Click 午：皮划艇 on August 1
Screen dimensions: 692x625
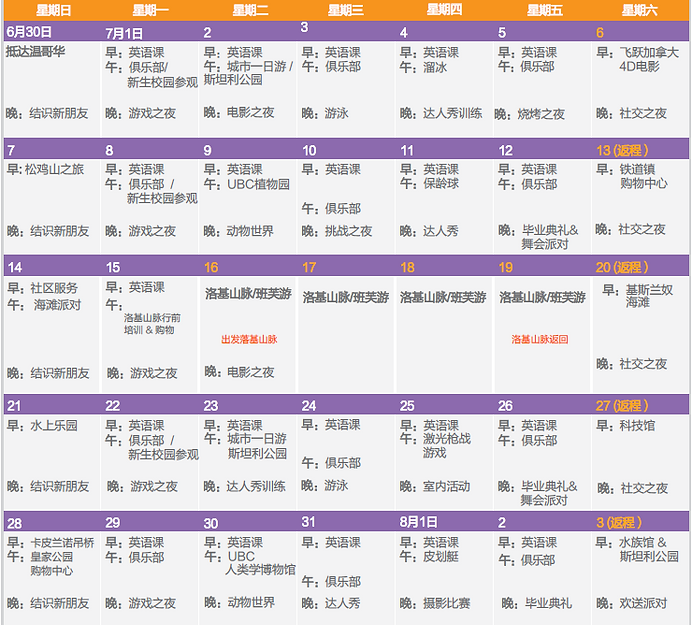[x=429, y=557]
